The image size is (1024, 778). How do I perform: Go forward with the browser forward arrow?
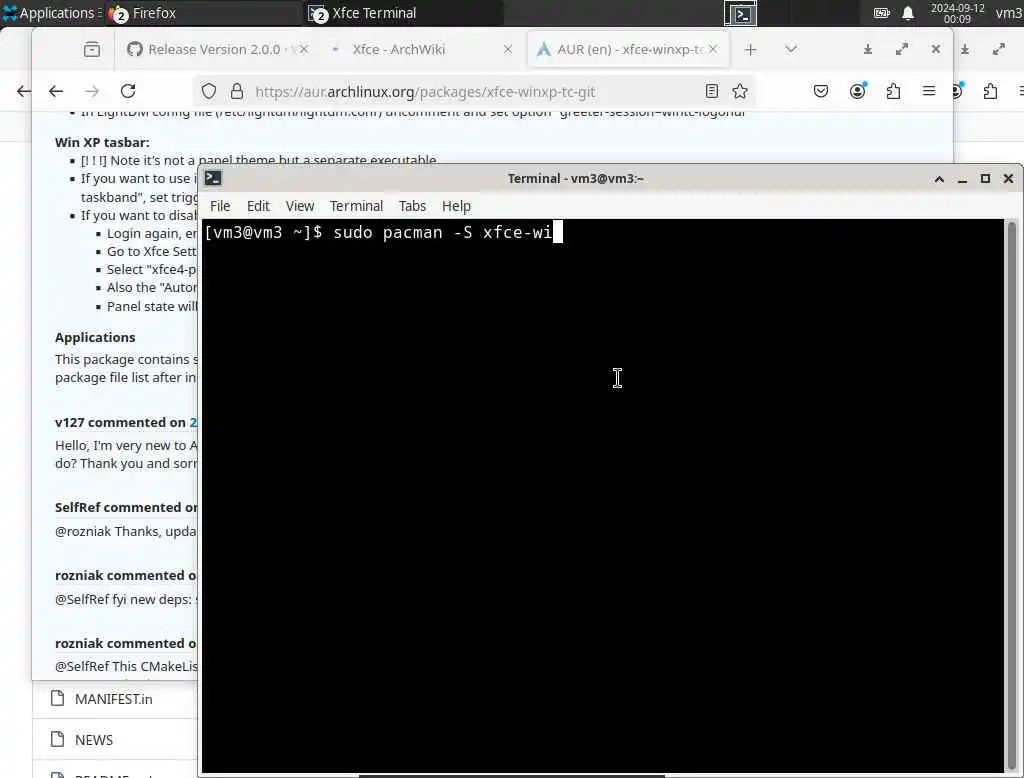tap(92, 91)
